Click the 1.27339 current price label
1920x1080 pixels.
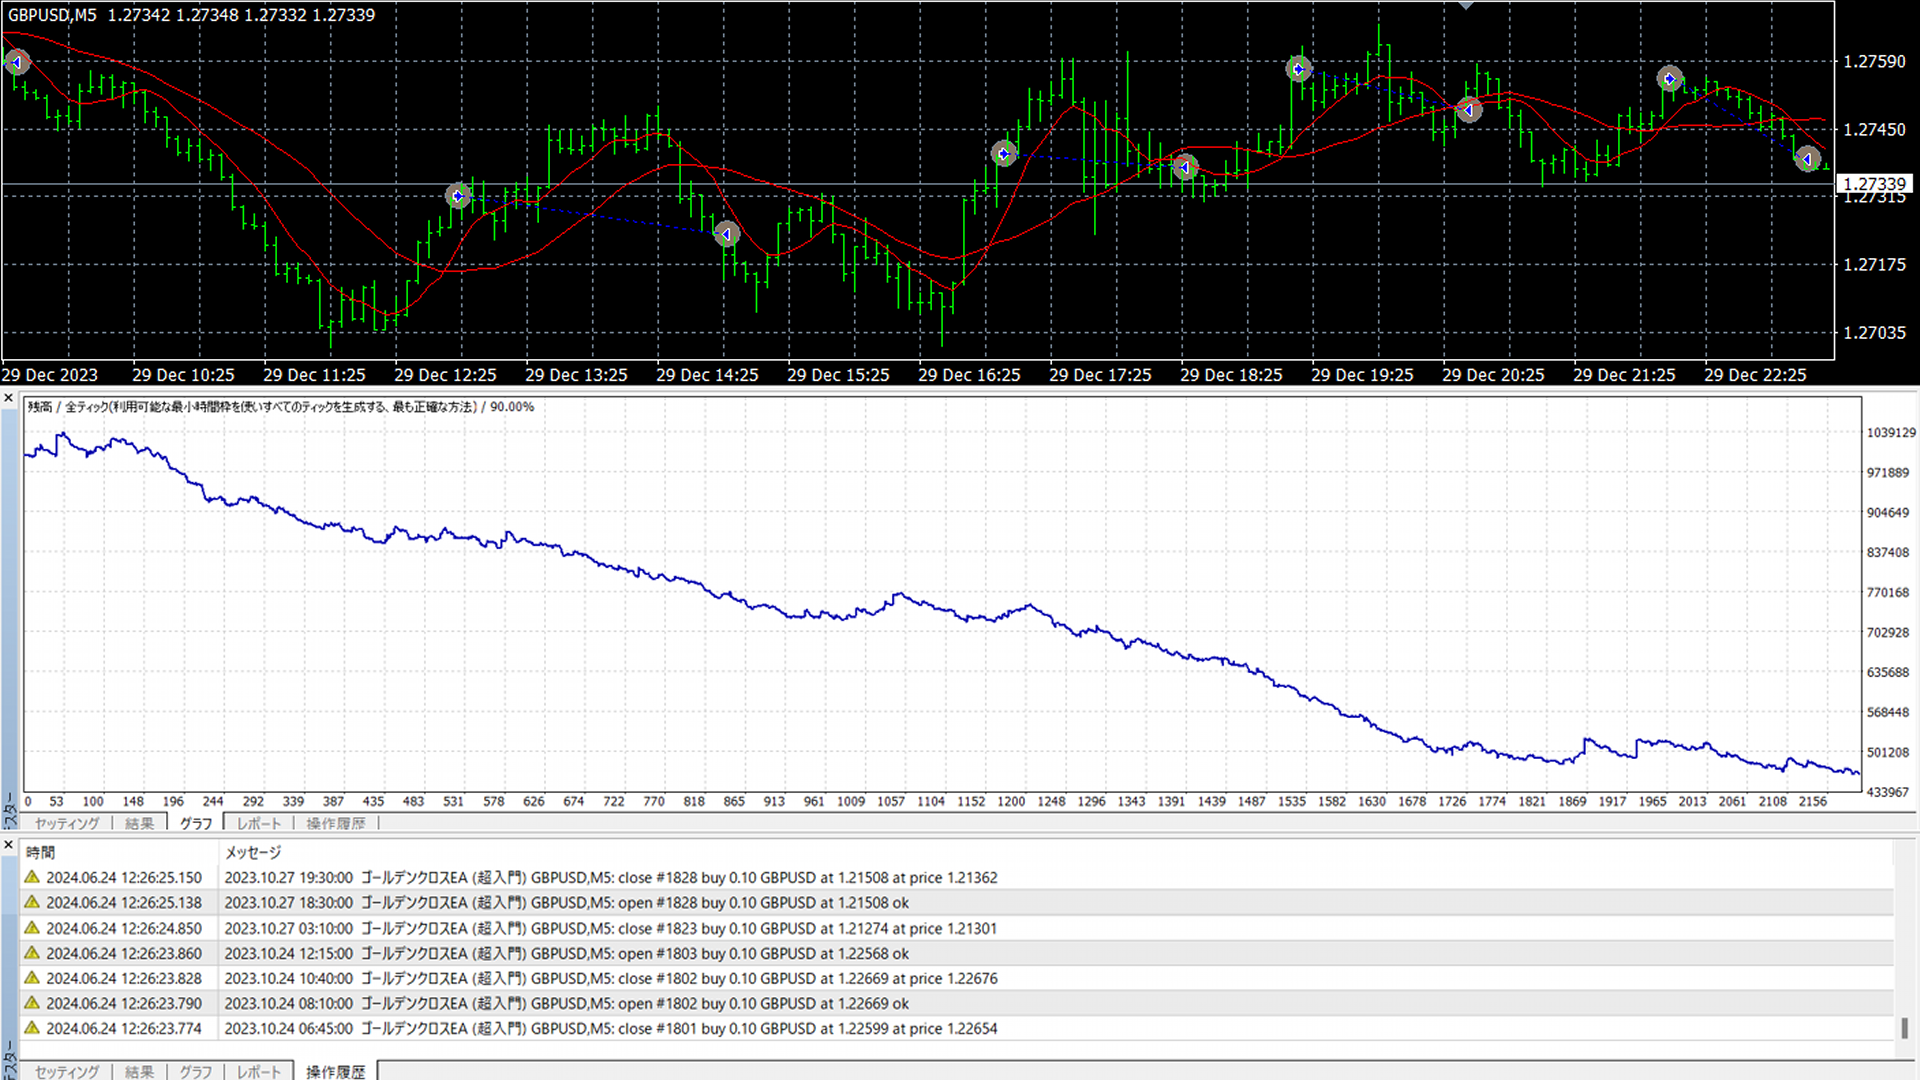[x=1875, y=184]
